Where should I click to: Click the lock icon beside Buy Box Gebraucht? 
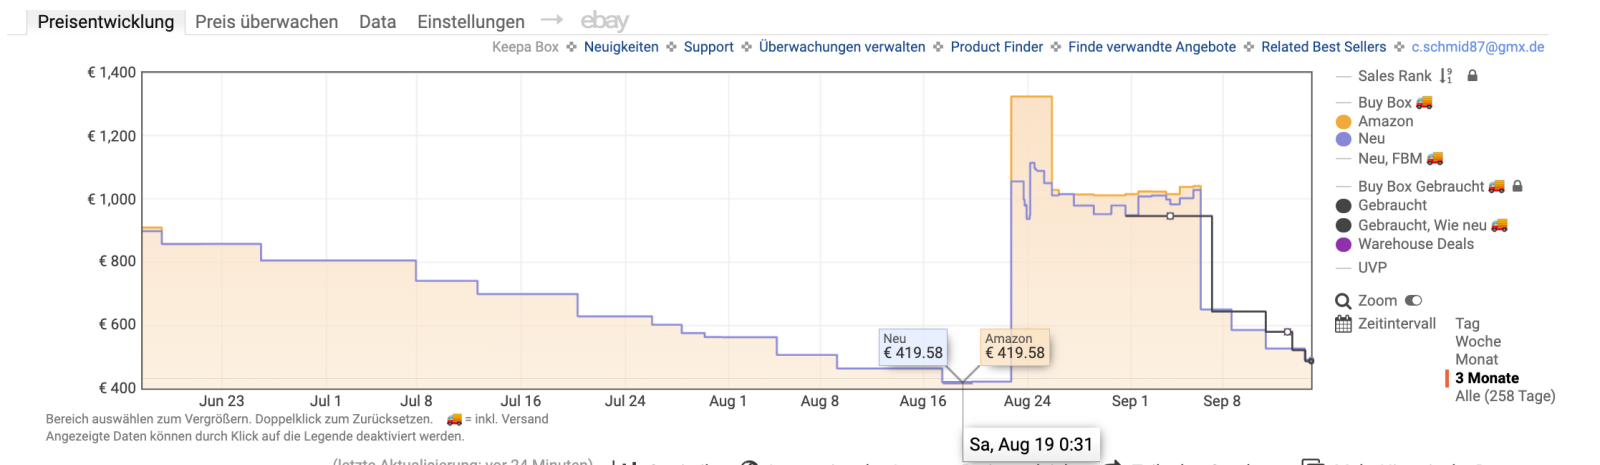click(x=1517, y=186)
